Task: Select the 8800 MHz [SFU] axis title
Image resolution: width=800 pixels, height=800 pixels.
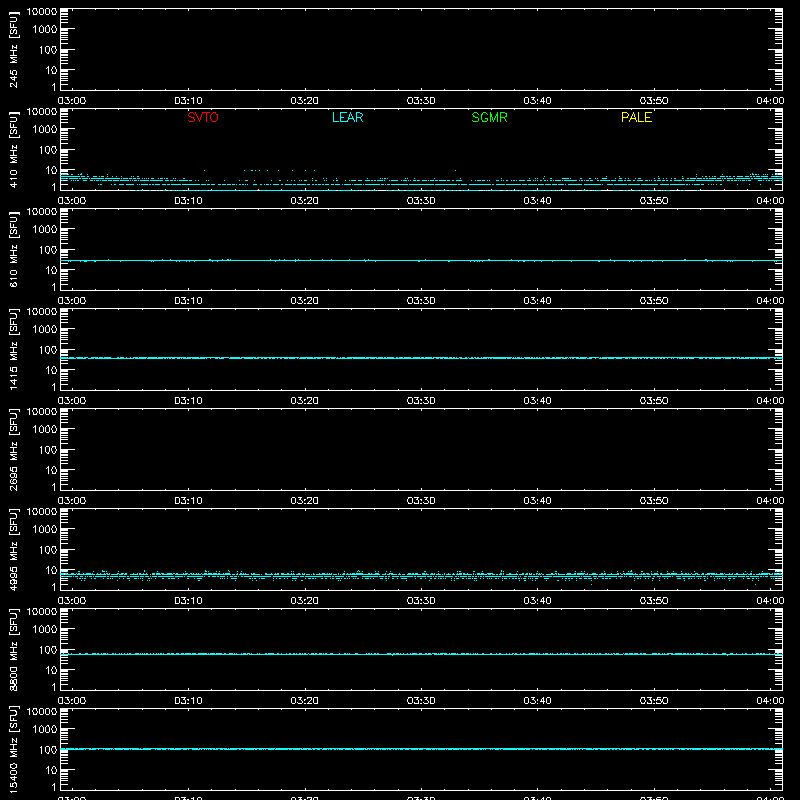Action: click(x=13, y=650)
